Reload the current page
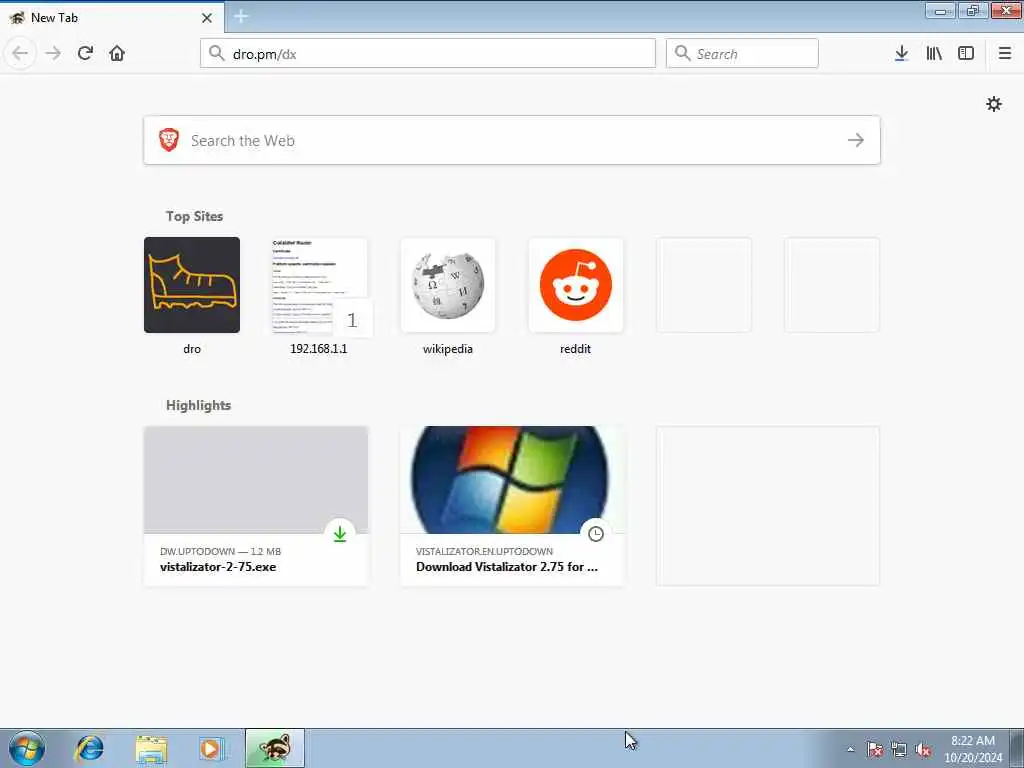 click(85, 53)
